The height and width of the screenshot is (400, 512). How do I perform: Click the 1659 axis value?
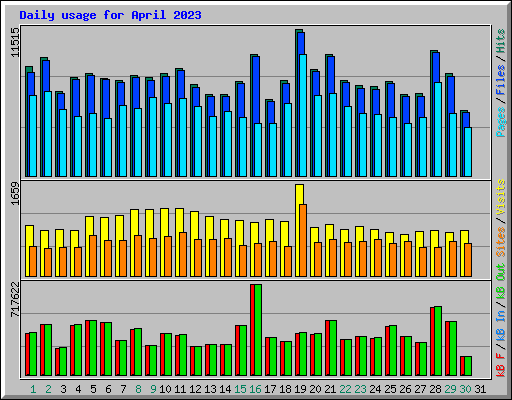(15, 194)
